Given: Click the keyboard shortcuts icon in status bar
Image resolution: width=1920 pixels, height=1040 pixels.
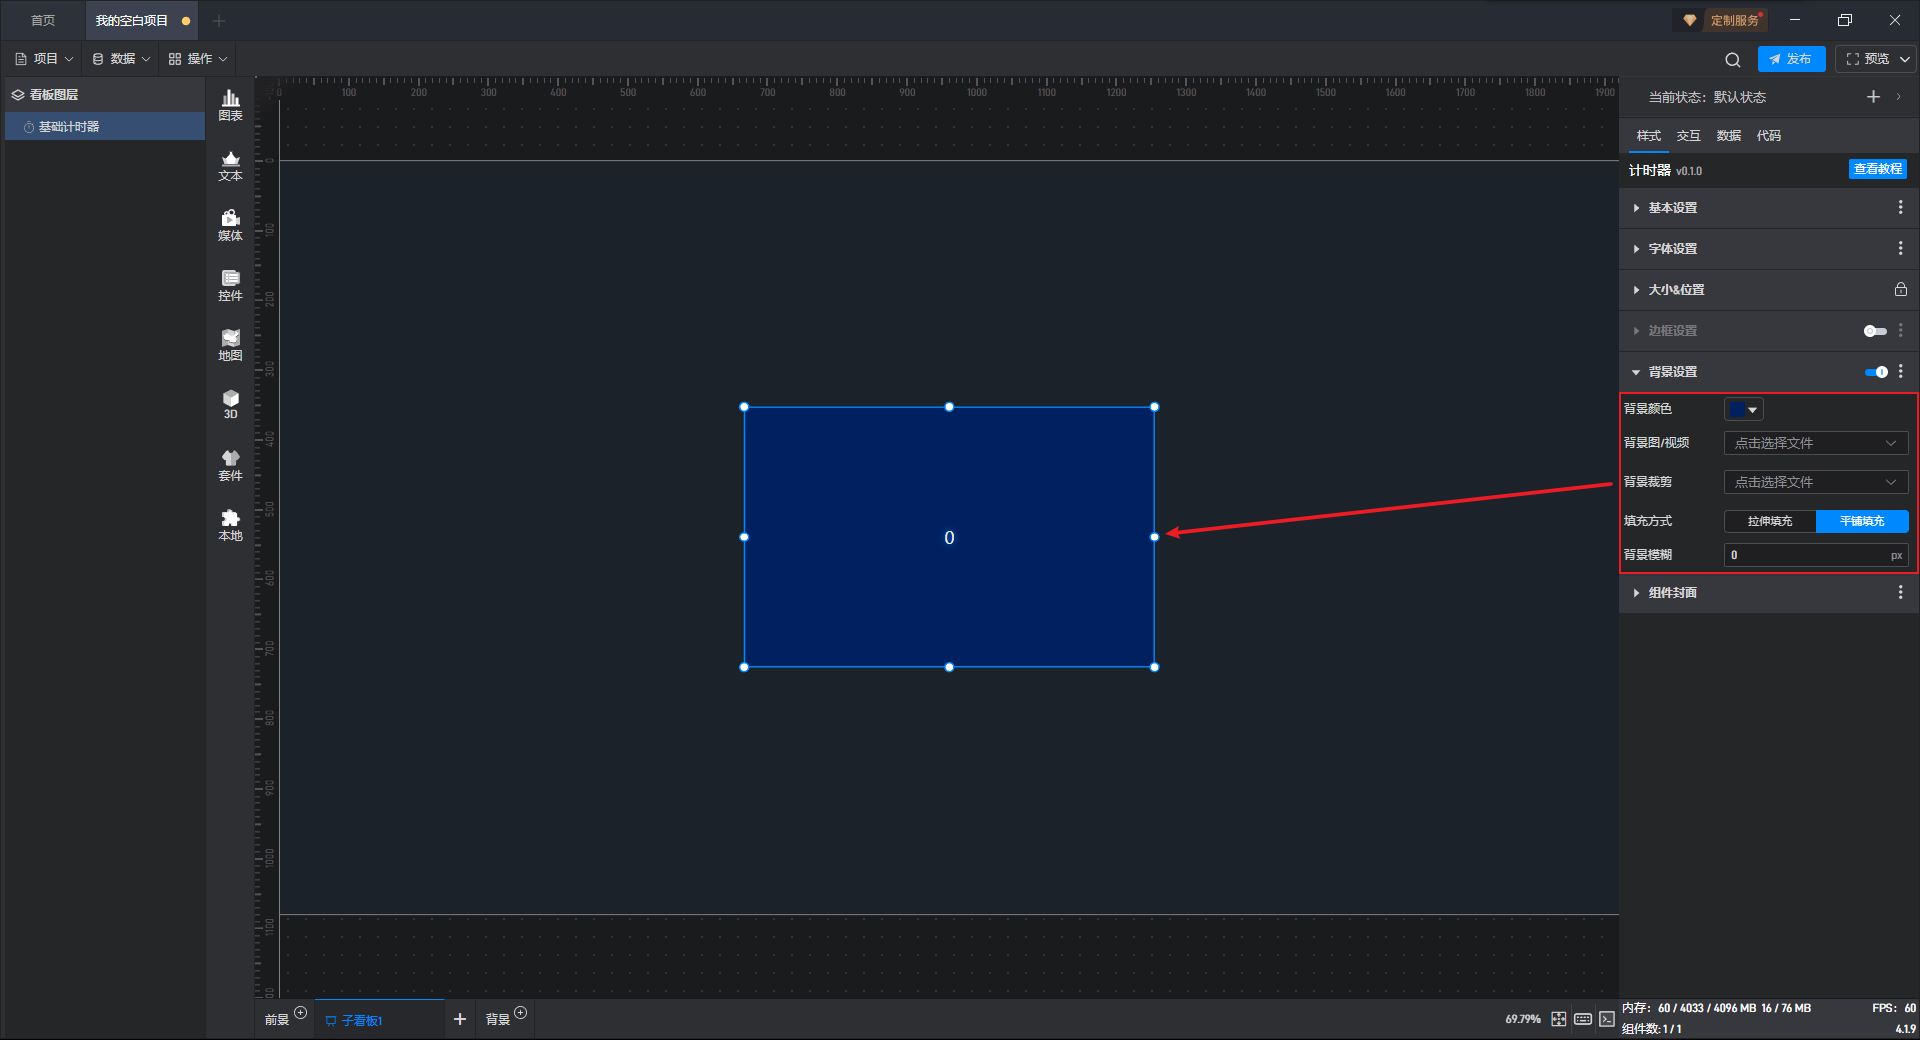Looking at the screenshot, I should pyautogui.click(x=1583, y=1019).
